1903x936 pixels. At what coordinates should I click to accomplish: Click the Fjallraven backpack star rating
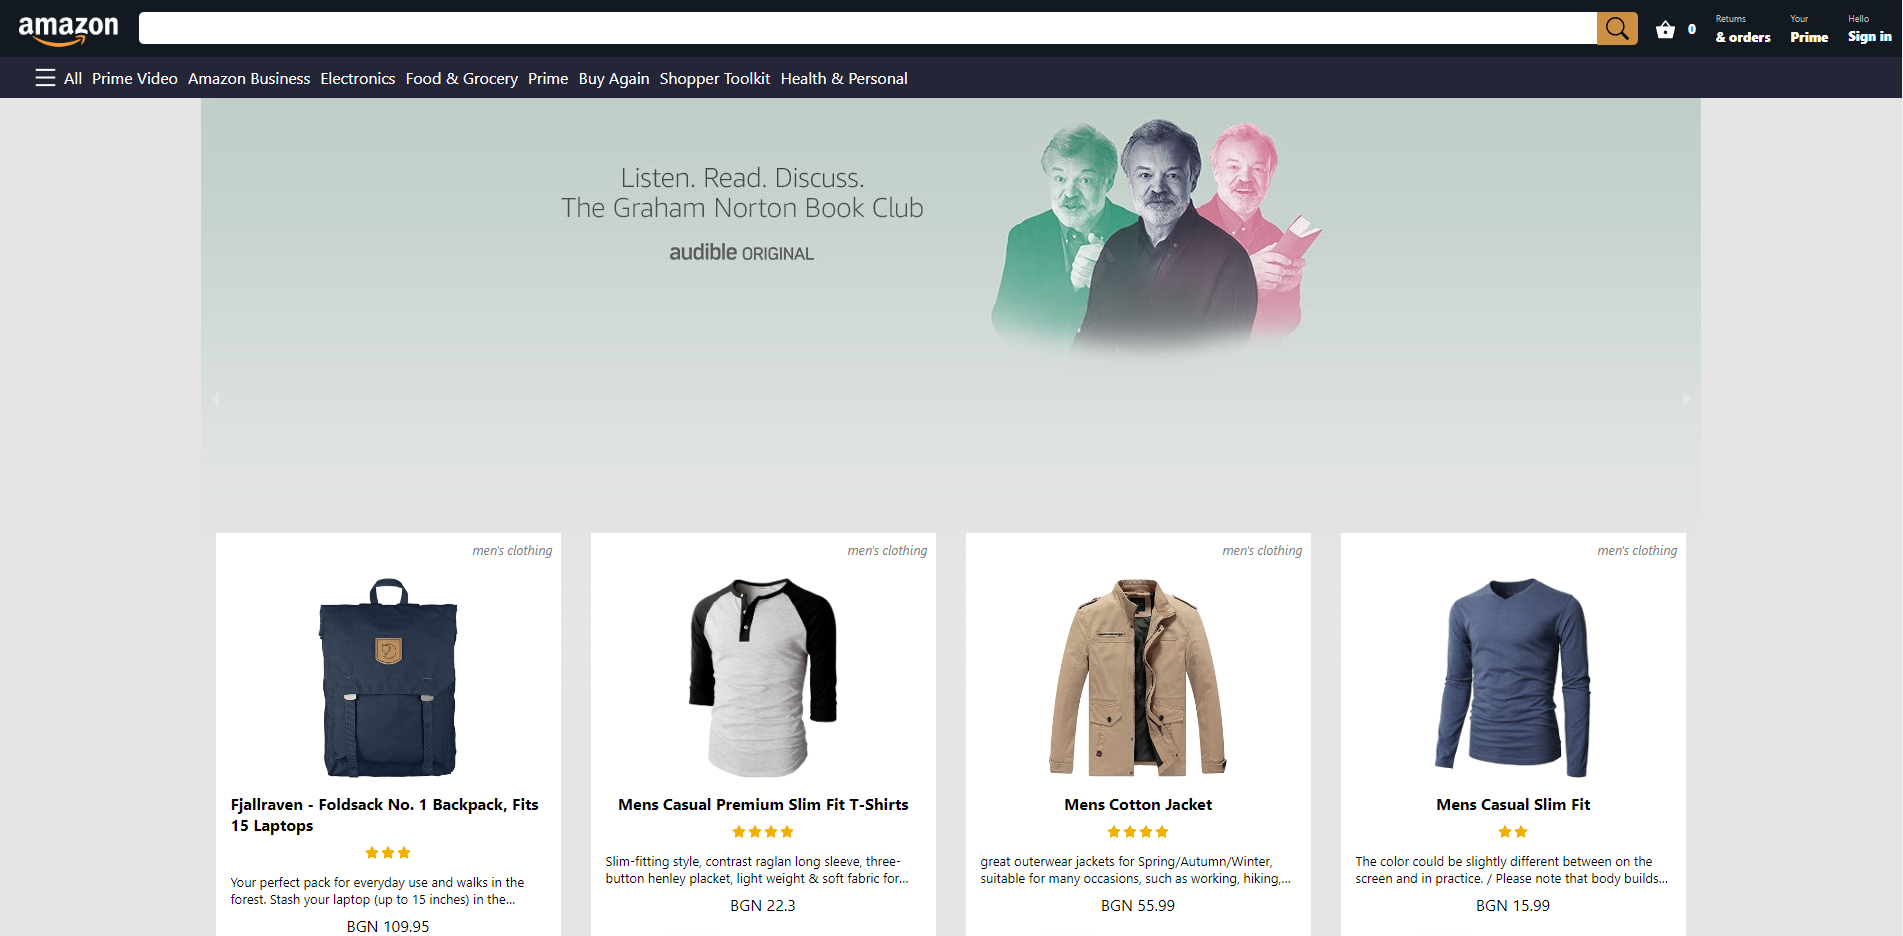click(388, 853)
